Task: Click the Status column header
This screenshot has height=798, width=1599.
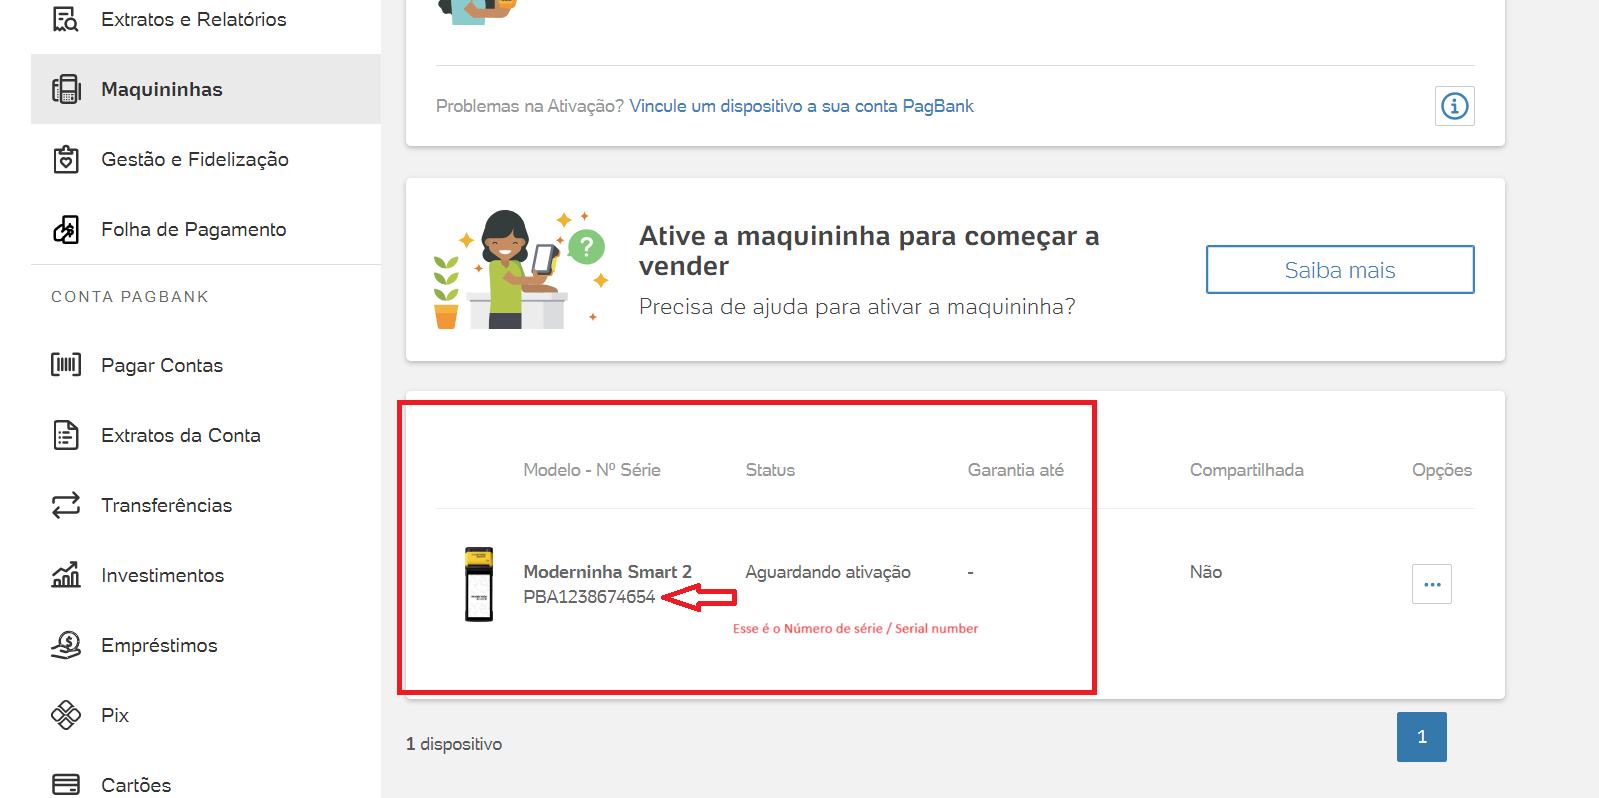Action: (x=770, y=470)
